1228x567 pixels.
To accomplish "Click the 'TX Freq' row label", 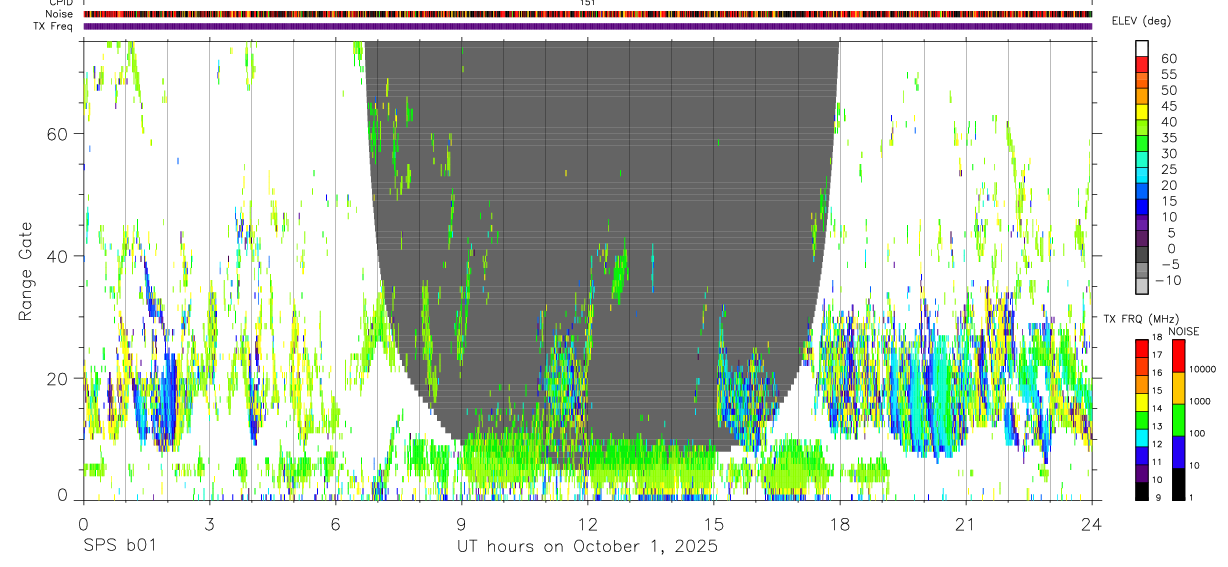I will 54,26.
